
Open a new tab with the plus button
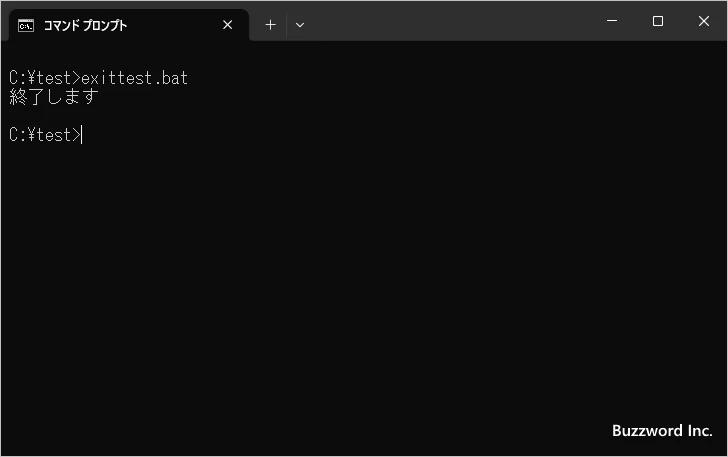click(x=270, y=25)
